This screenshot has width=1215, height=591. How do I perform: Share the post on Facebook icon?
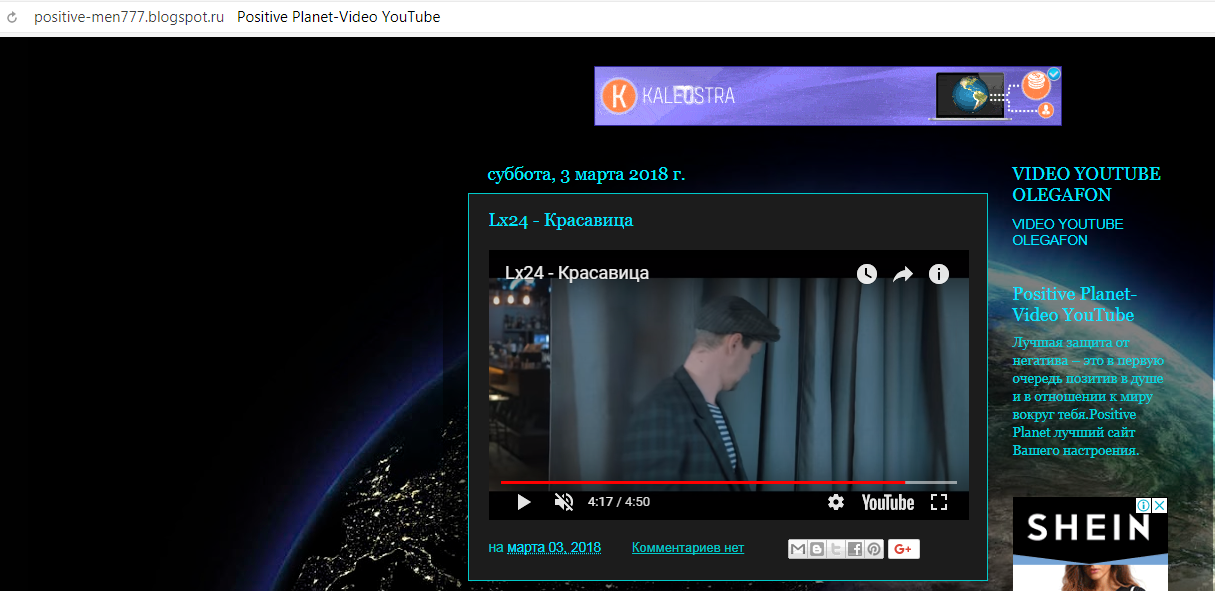point(855,548)
